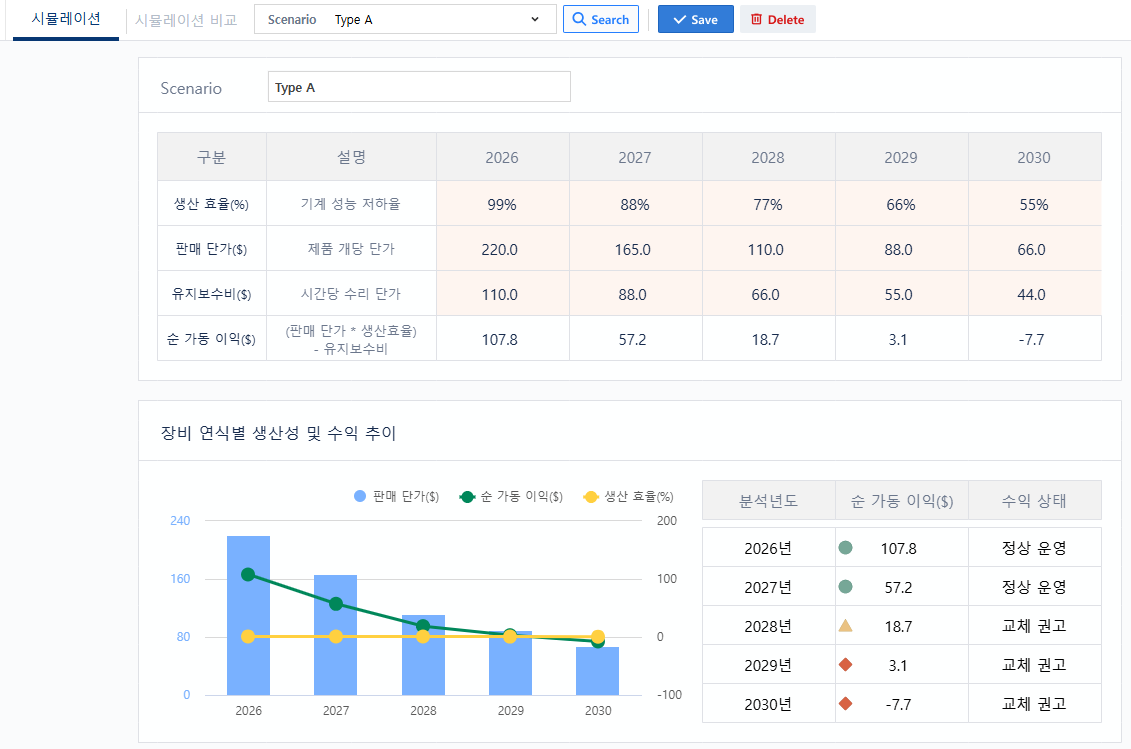Click the 2026 blue bar in chart
Image resolution: width=1131 pixels, height=749 pixels.
[248, 616]
